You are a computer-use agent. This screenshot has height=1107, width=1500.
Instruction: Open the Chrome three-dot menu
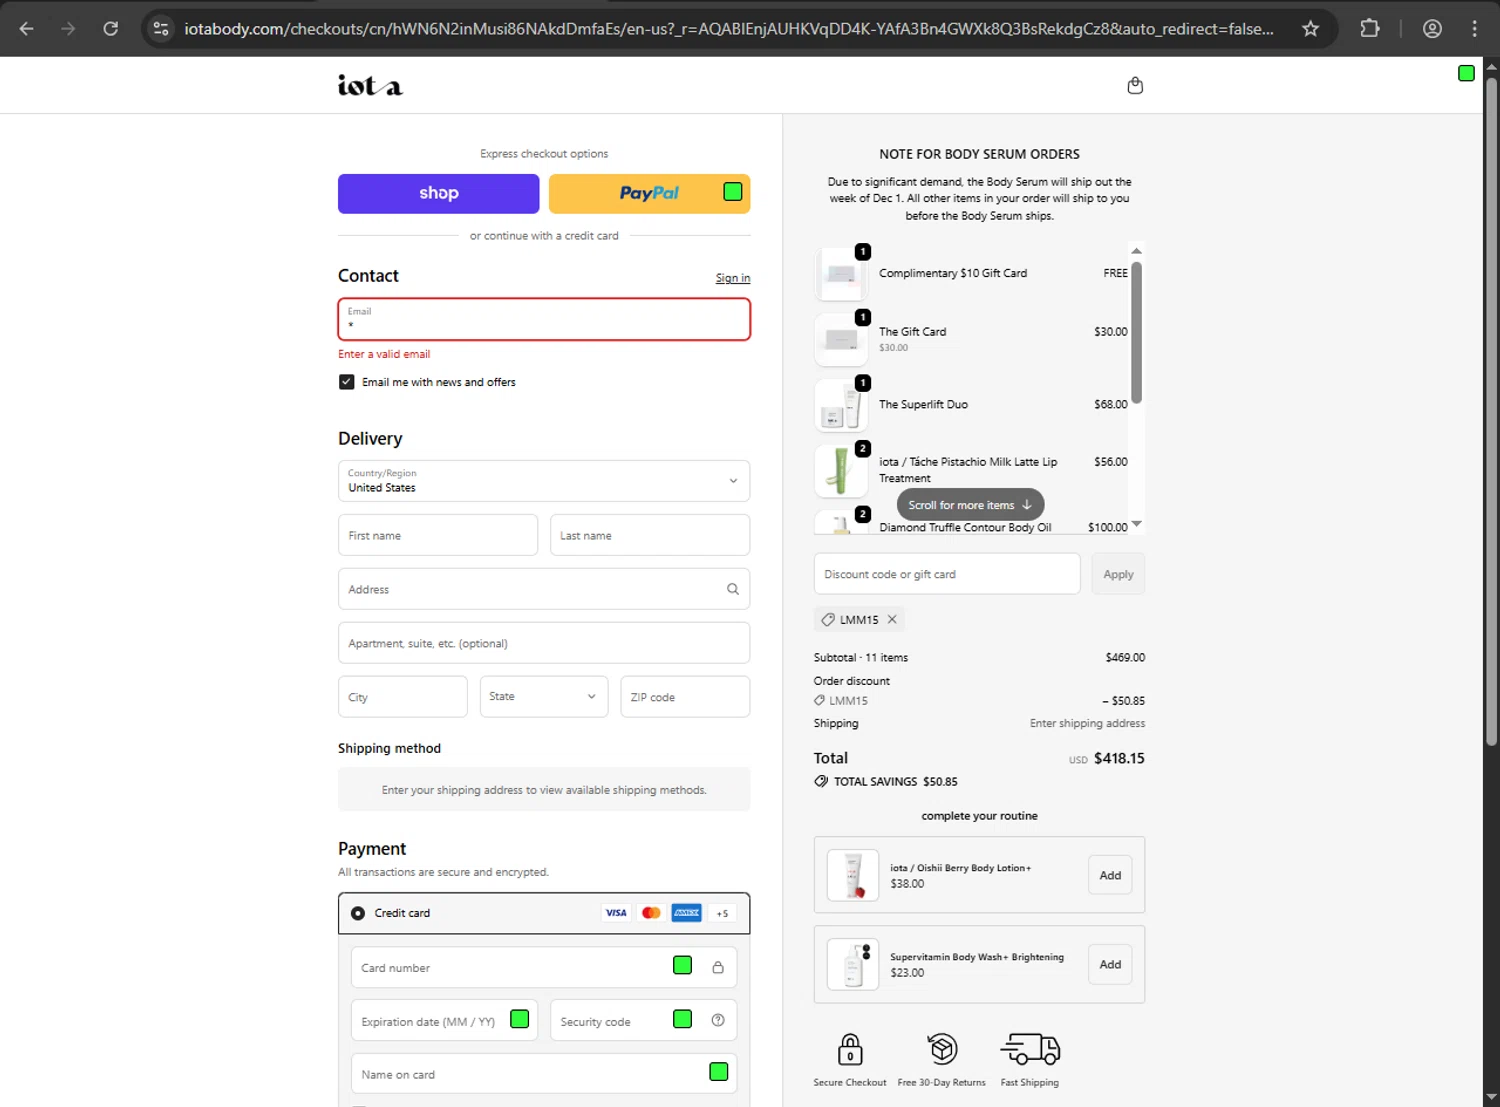[1474, 29]
